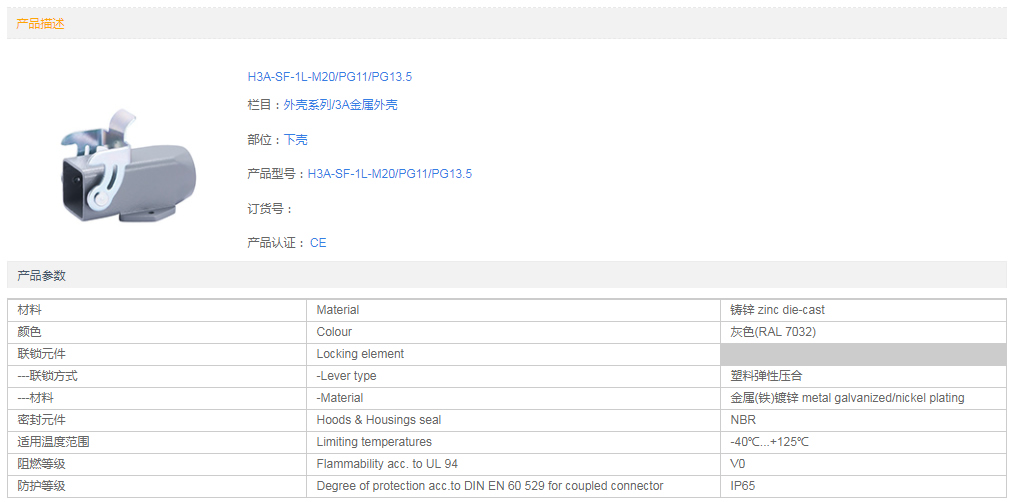
Task: Click the IP65 protection degree value
Action: coord(742,486)
